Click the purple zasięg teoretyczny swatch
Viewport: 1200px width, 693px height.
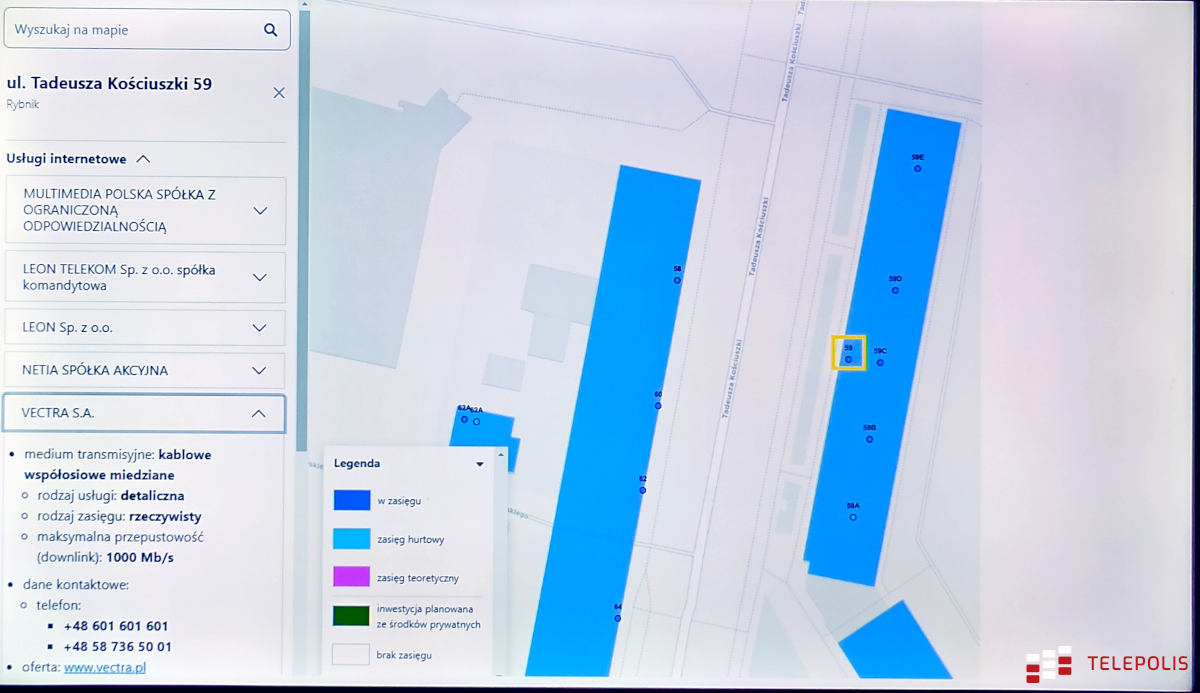pyautogui.click(x=351, y=577)
